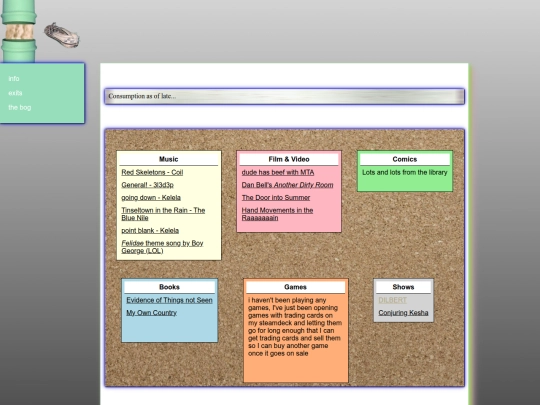Image resolution: width=540 pixels, height=405 pixels.
Task: Follow the going down - Kelela link
Action: pos(151,198)
